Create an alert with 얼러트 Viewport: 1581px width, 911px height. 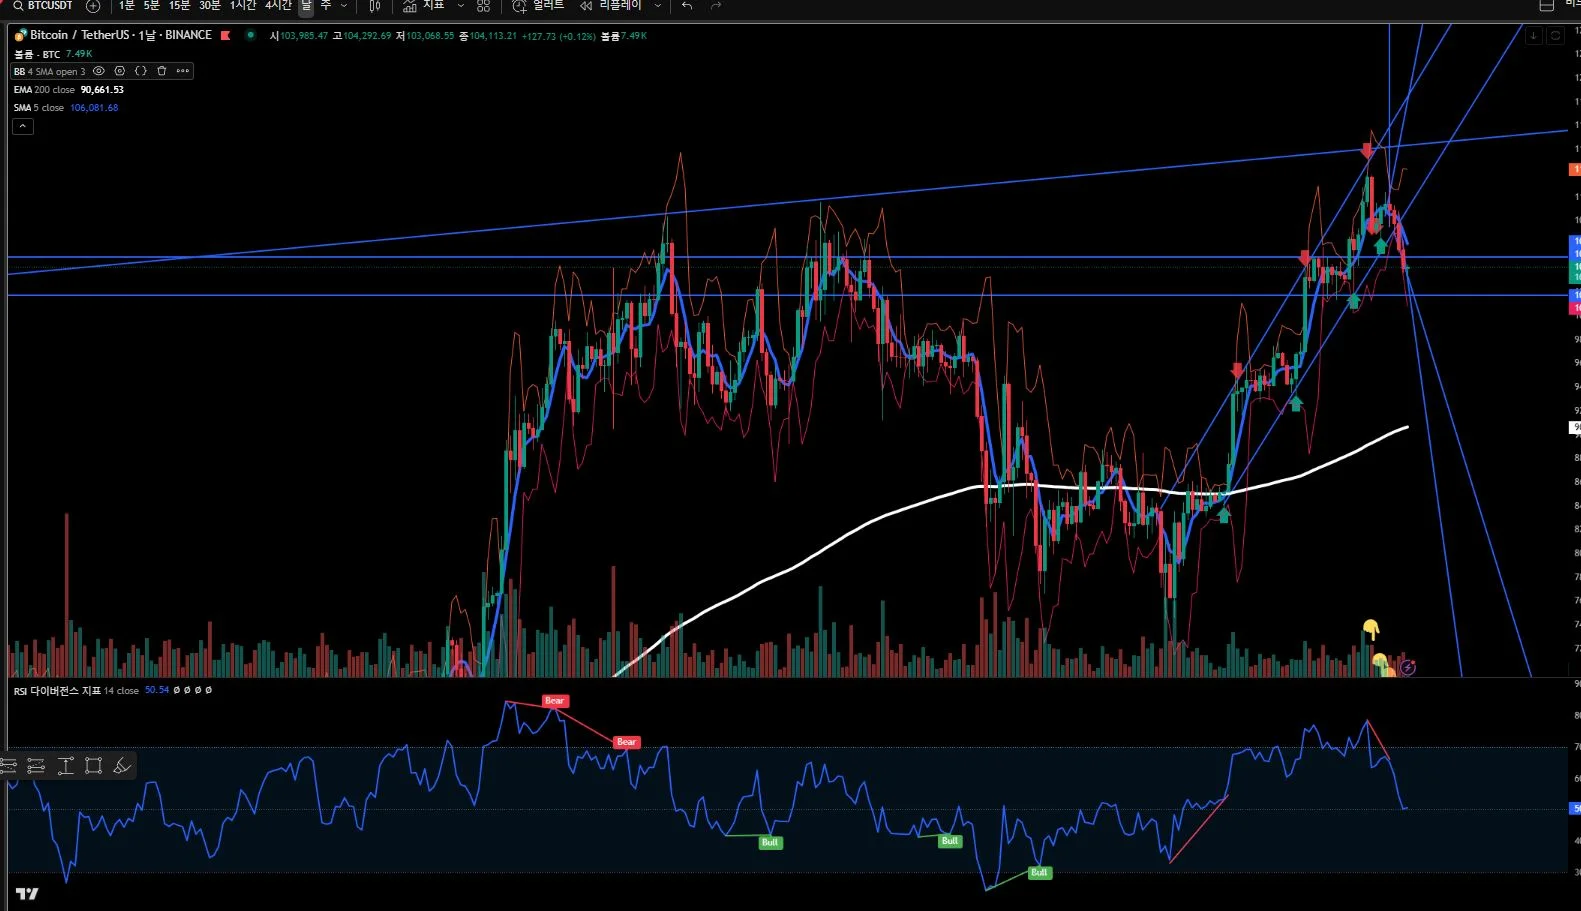click(538, 6)
